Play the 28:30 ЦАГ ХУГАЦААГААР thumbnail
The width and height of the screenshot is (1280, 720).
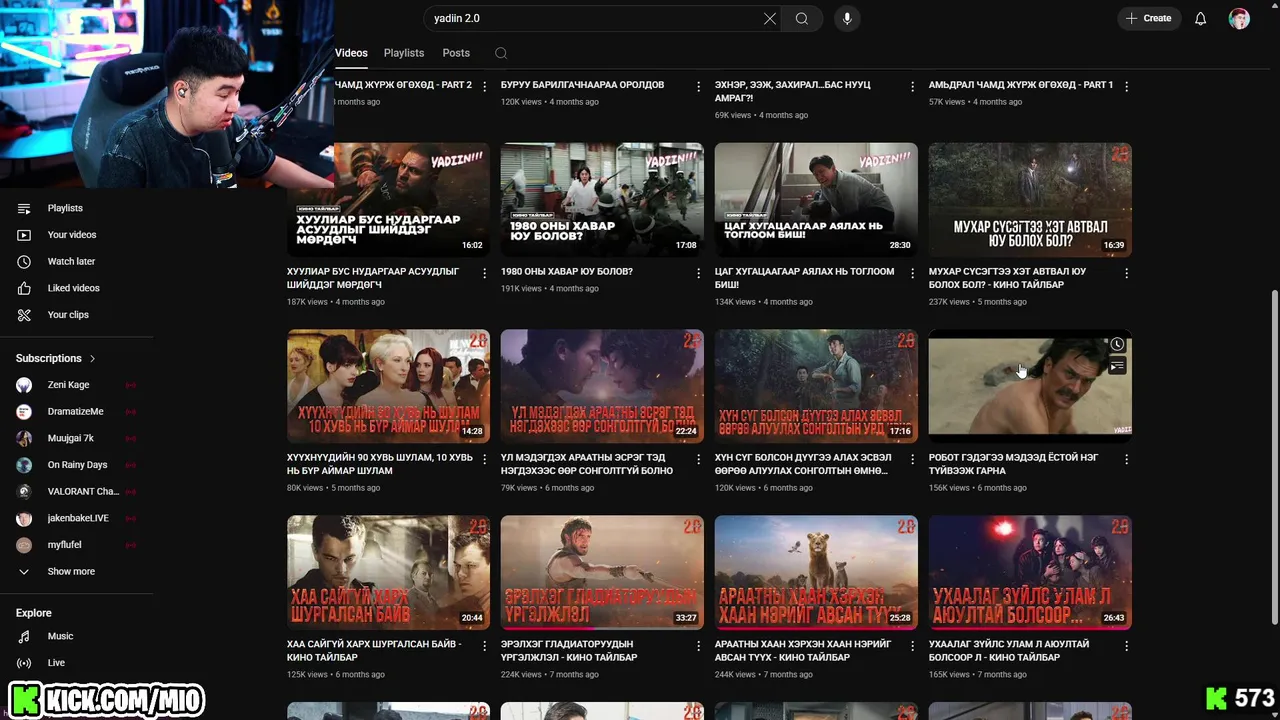816,200
